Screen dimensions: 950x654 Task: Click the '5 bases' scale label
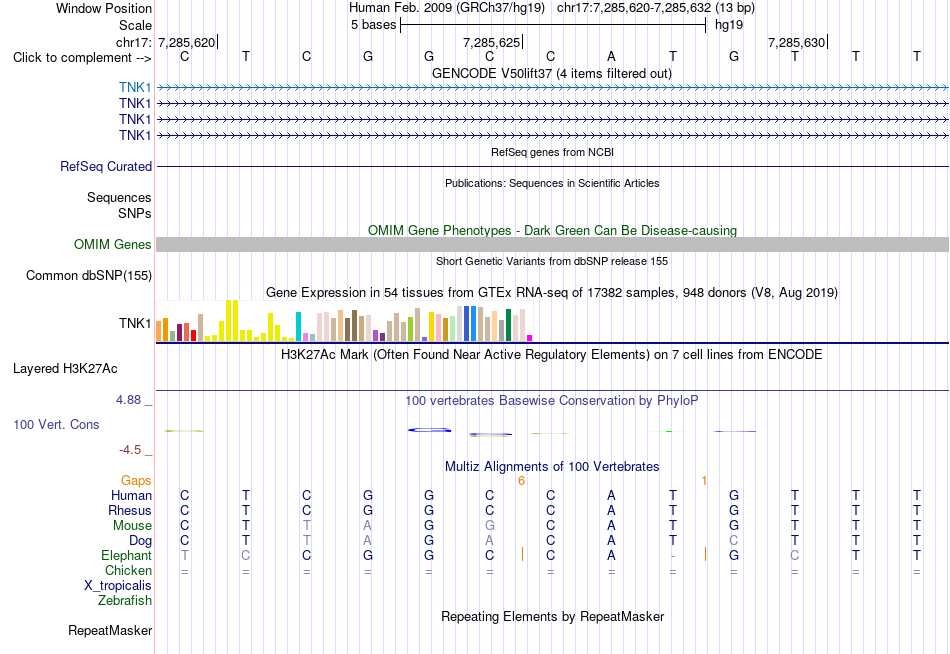373,25
